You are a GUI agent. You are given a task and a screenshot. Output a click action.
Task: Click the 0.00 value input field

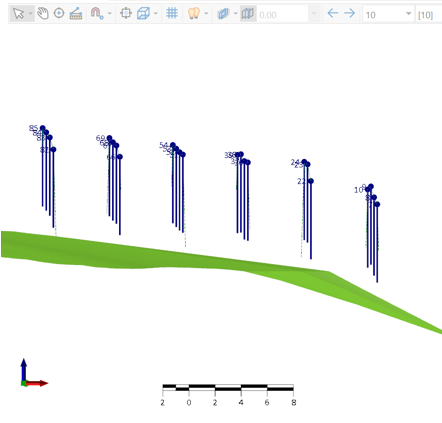pos(282,14)
